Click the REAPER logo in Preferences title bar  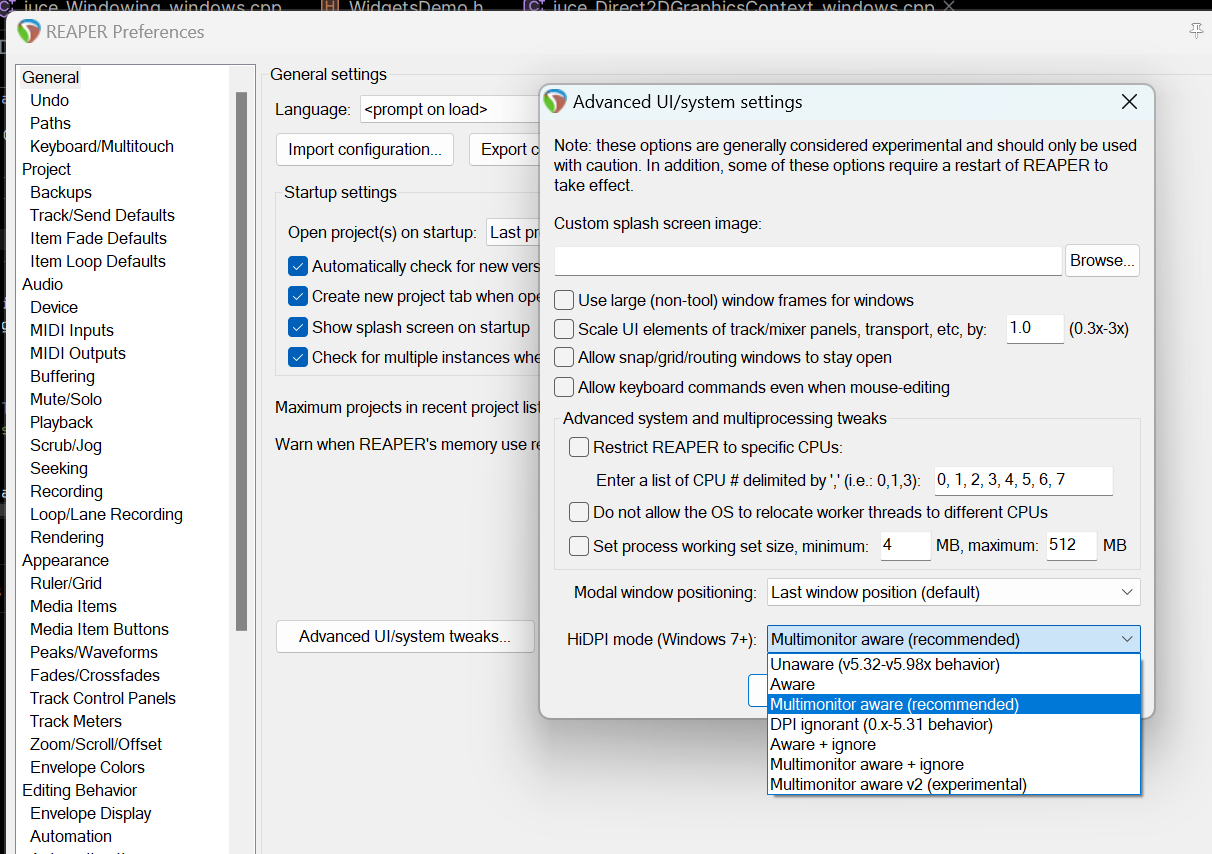(x=29, y=32)
